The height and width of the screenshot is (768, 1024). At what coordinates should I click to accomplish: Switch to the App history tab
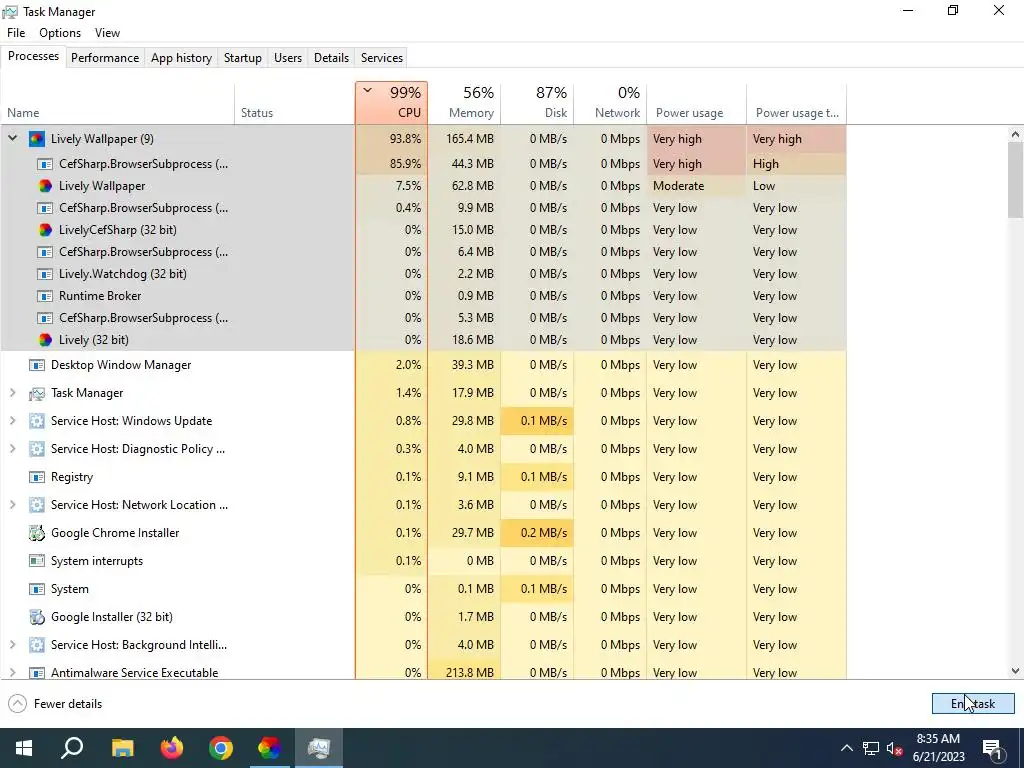pyautogui.click(x=181, y=57)
